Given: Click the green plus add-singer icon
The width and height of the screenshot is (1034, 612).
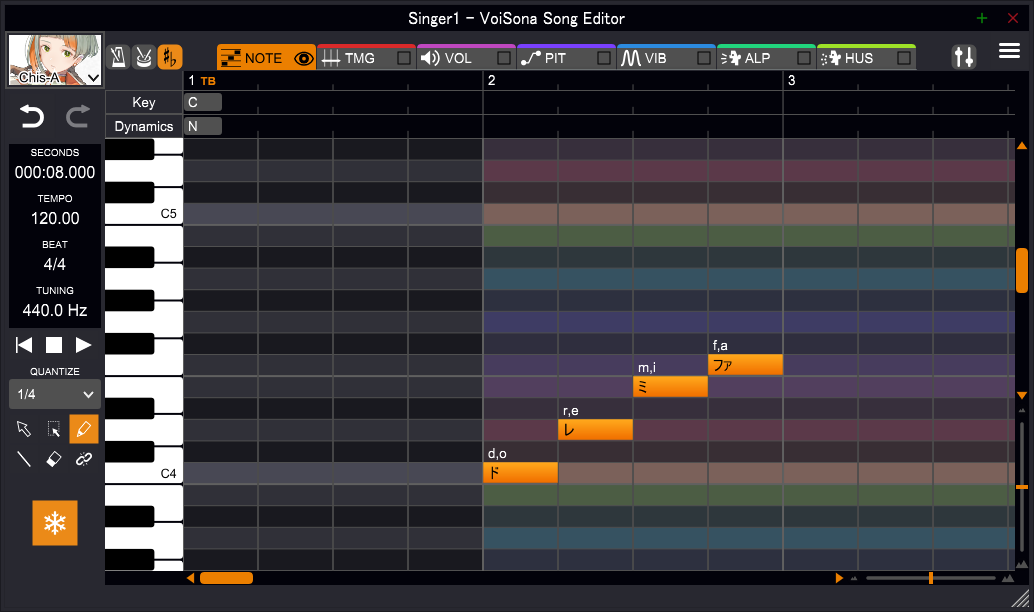Looking at the screenshot, I should coord(982,18).
